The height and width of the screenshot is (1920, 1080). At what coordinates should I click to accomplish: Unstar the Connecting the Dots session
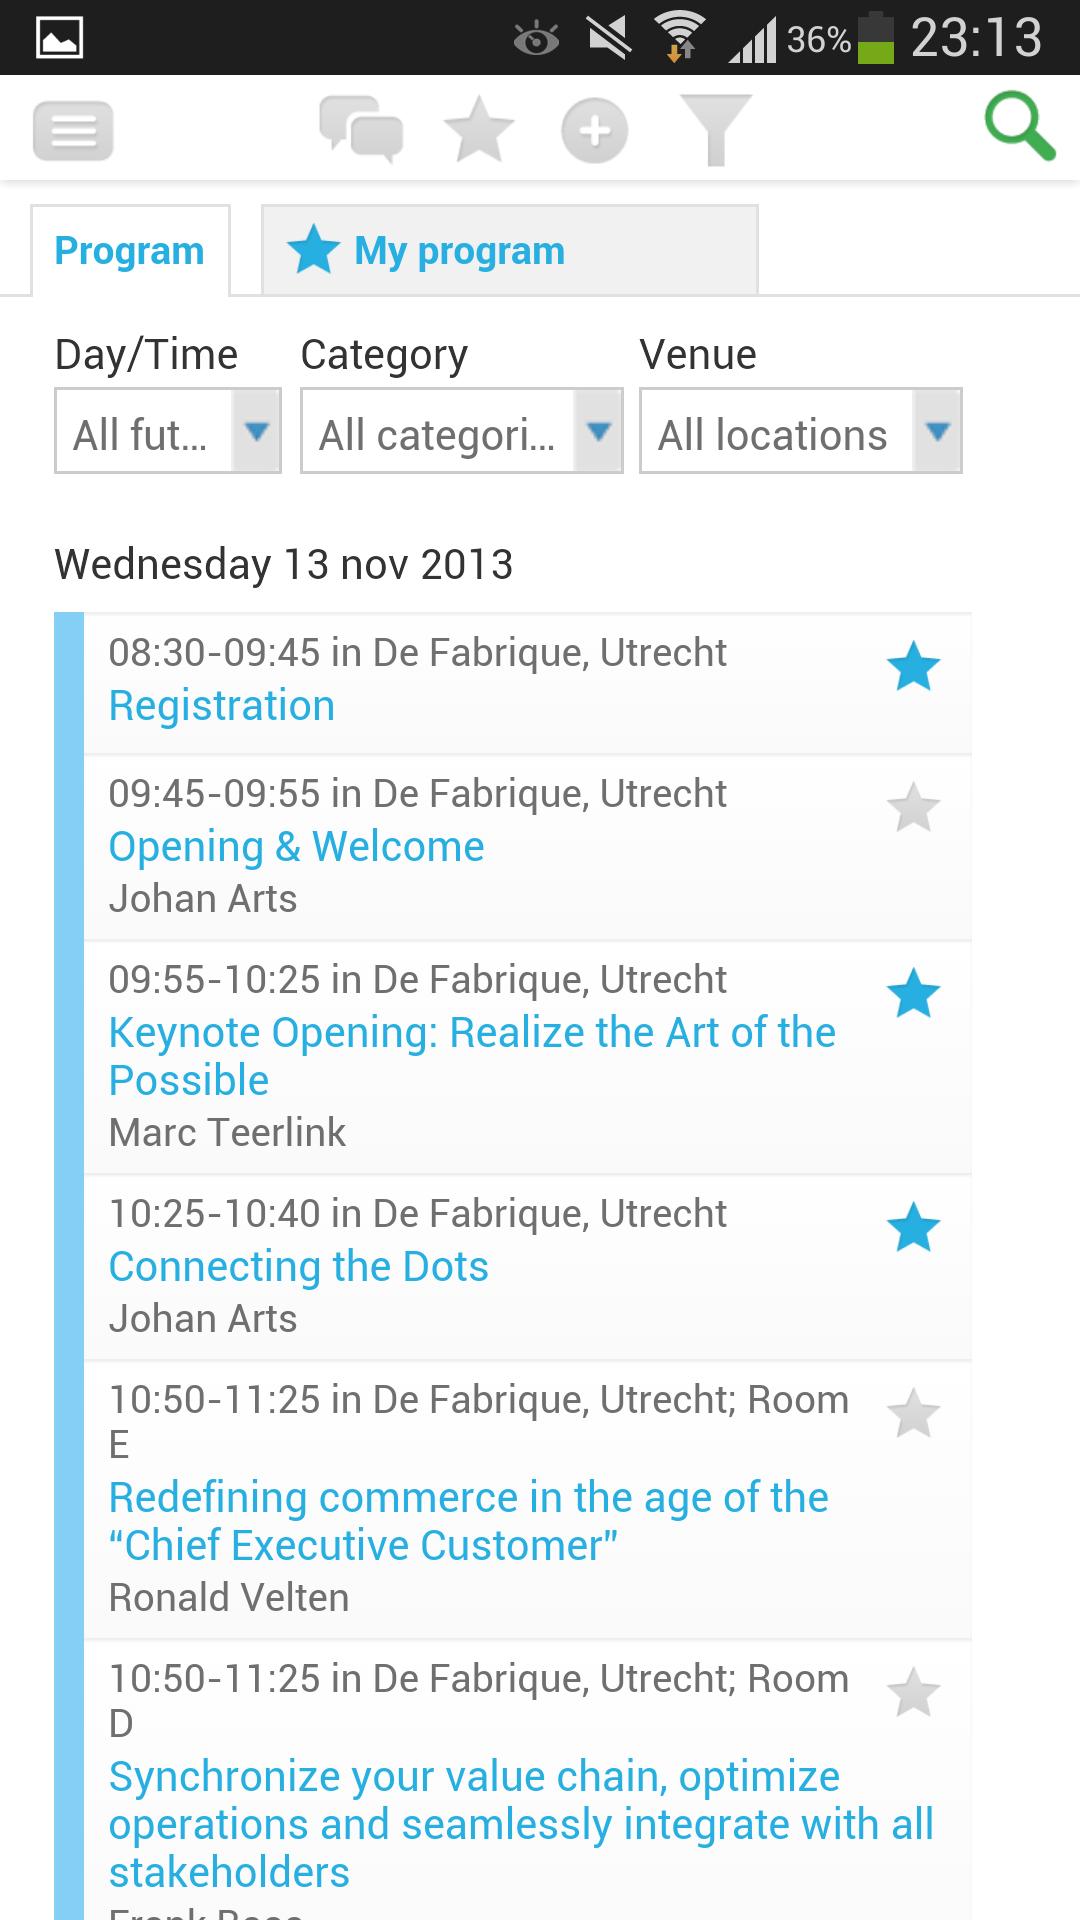[x=913, y=1229]
